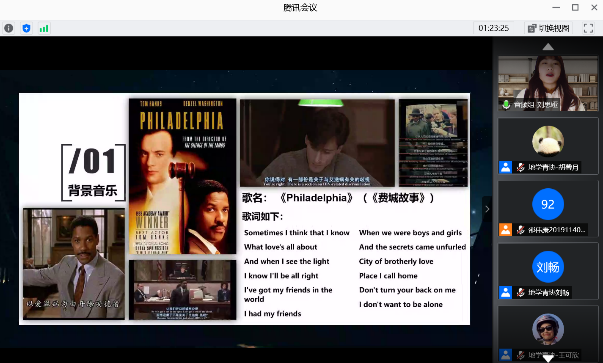Click the 切换视图 switch view button
603x363 pixels.
tap(549, 28)
